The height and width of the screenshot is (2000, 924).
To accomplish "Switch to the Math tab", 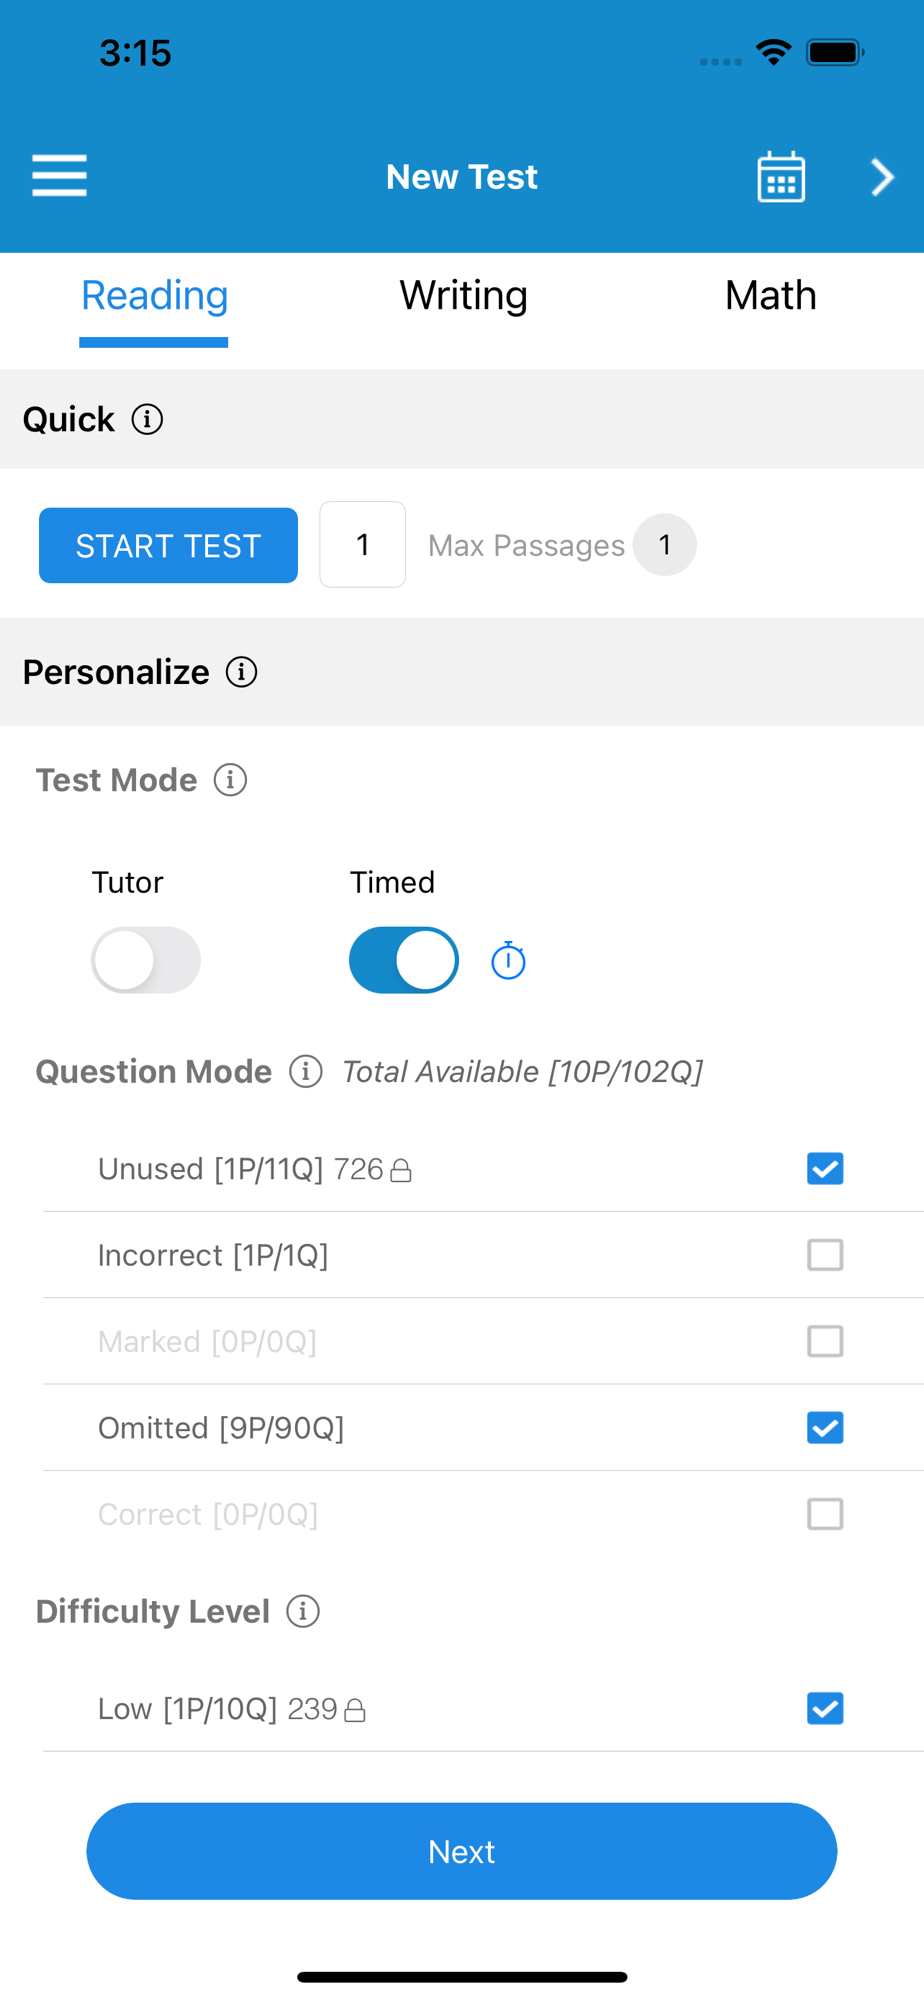I will (770, 296).
